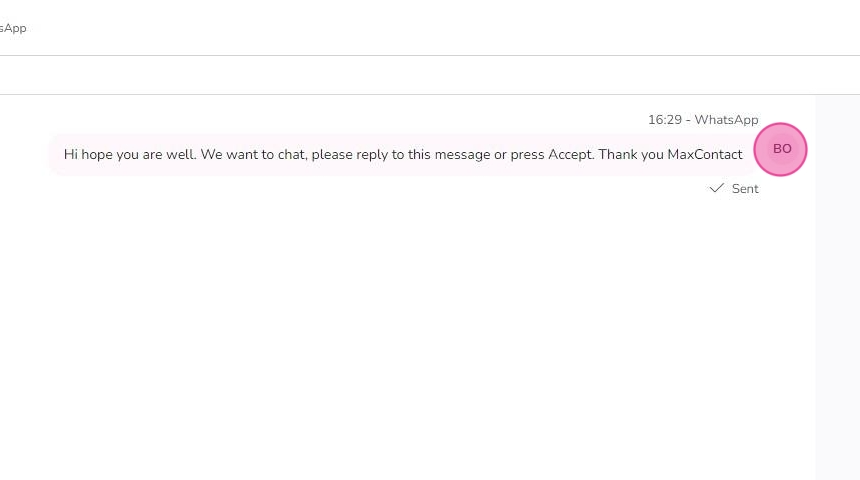Click 'please reply to this message' text
The height and width of the screenshot is (480, 860).
click(401, 155)
